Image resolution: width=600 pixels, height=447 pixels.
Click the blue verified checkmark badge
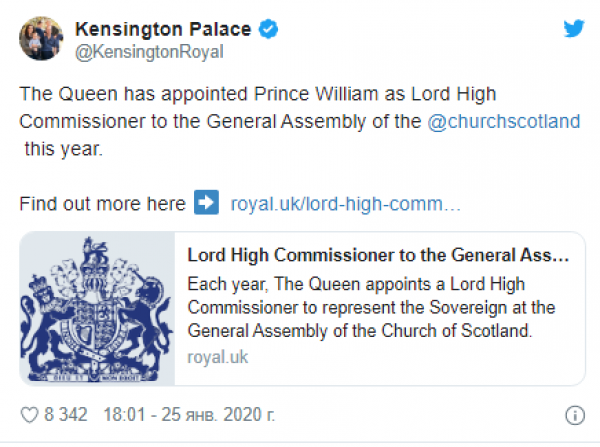pos(269,29)
